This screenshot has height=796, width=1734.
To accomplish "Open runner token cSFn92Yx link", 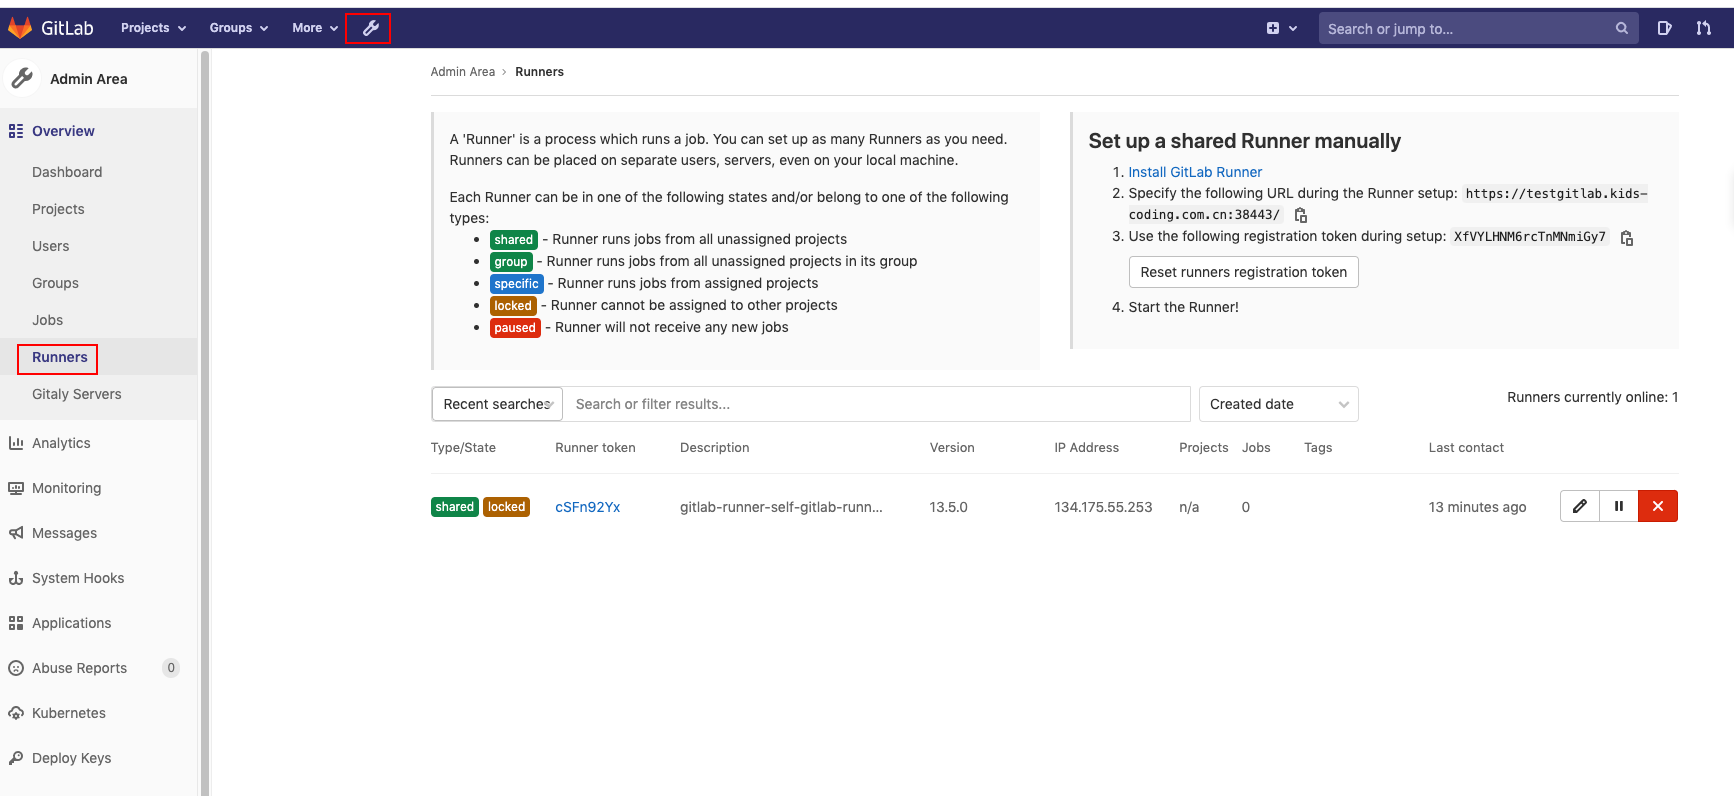I will tap(587, 507).
